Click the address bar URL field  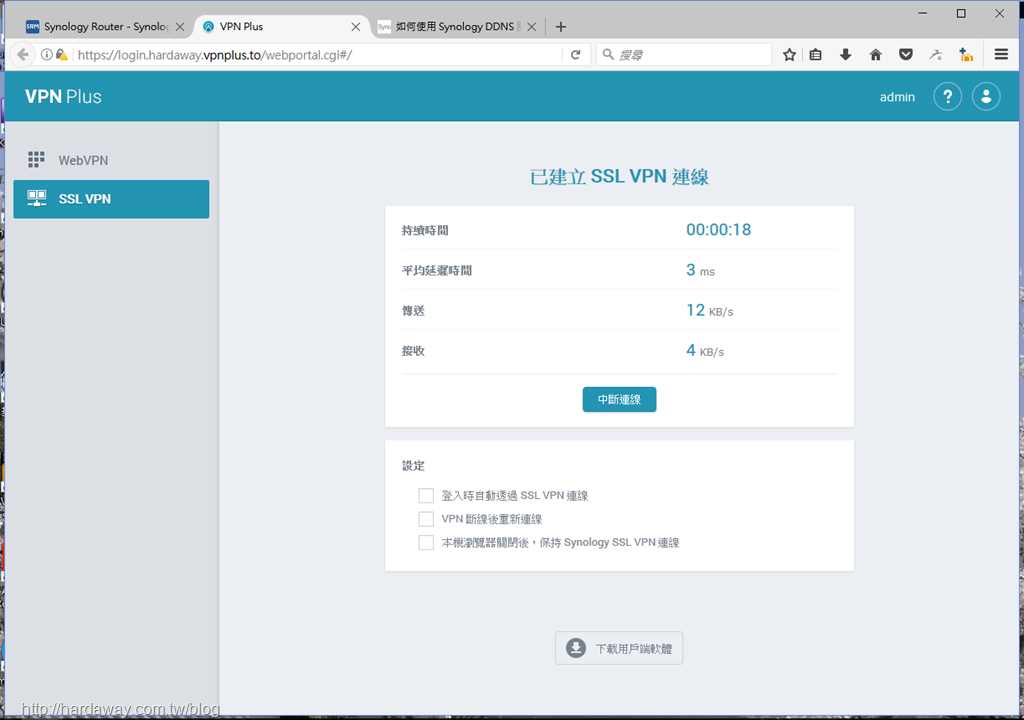(x=317, y=55)
